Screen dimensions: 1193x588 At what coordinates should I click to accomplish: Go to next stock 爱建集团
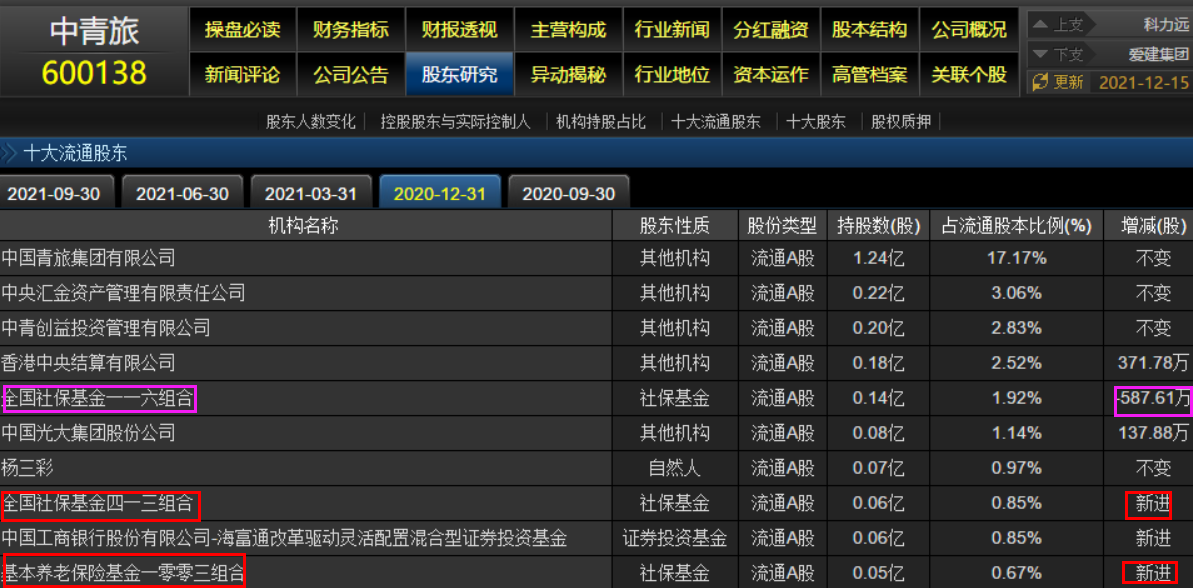1158,54
